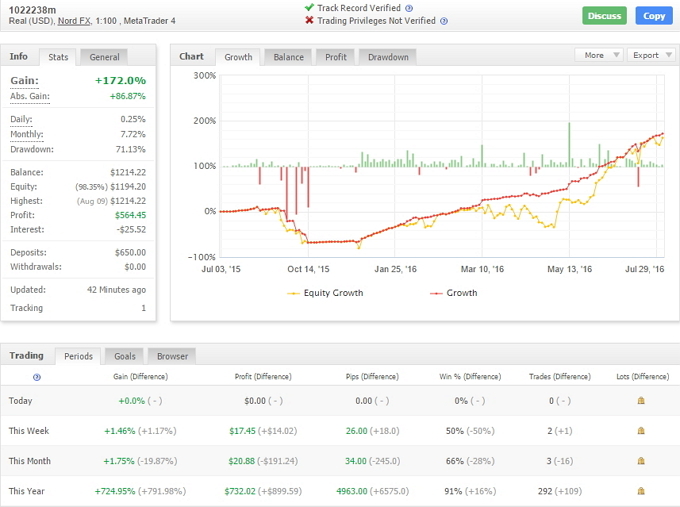The height and width of the screenshot is (507, 680).
Task: Click the Profit (Difference) column header
Action: (263, 376)
